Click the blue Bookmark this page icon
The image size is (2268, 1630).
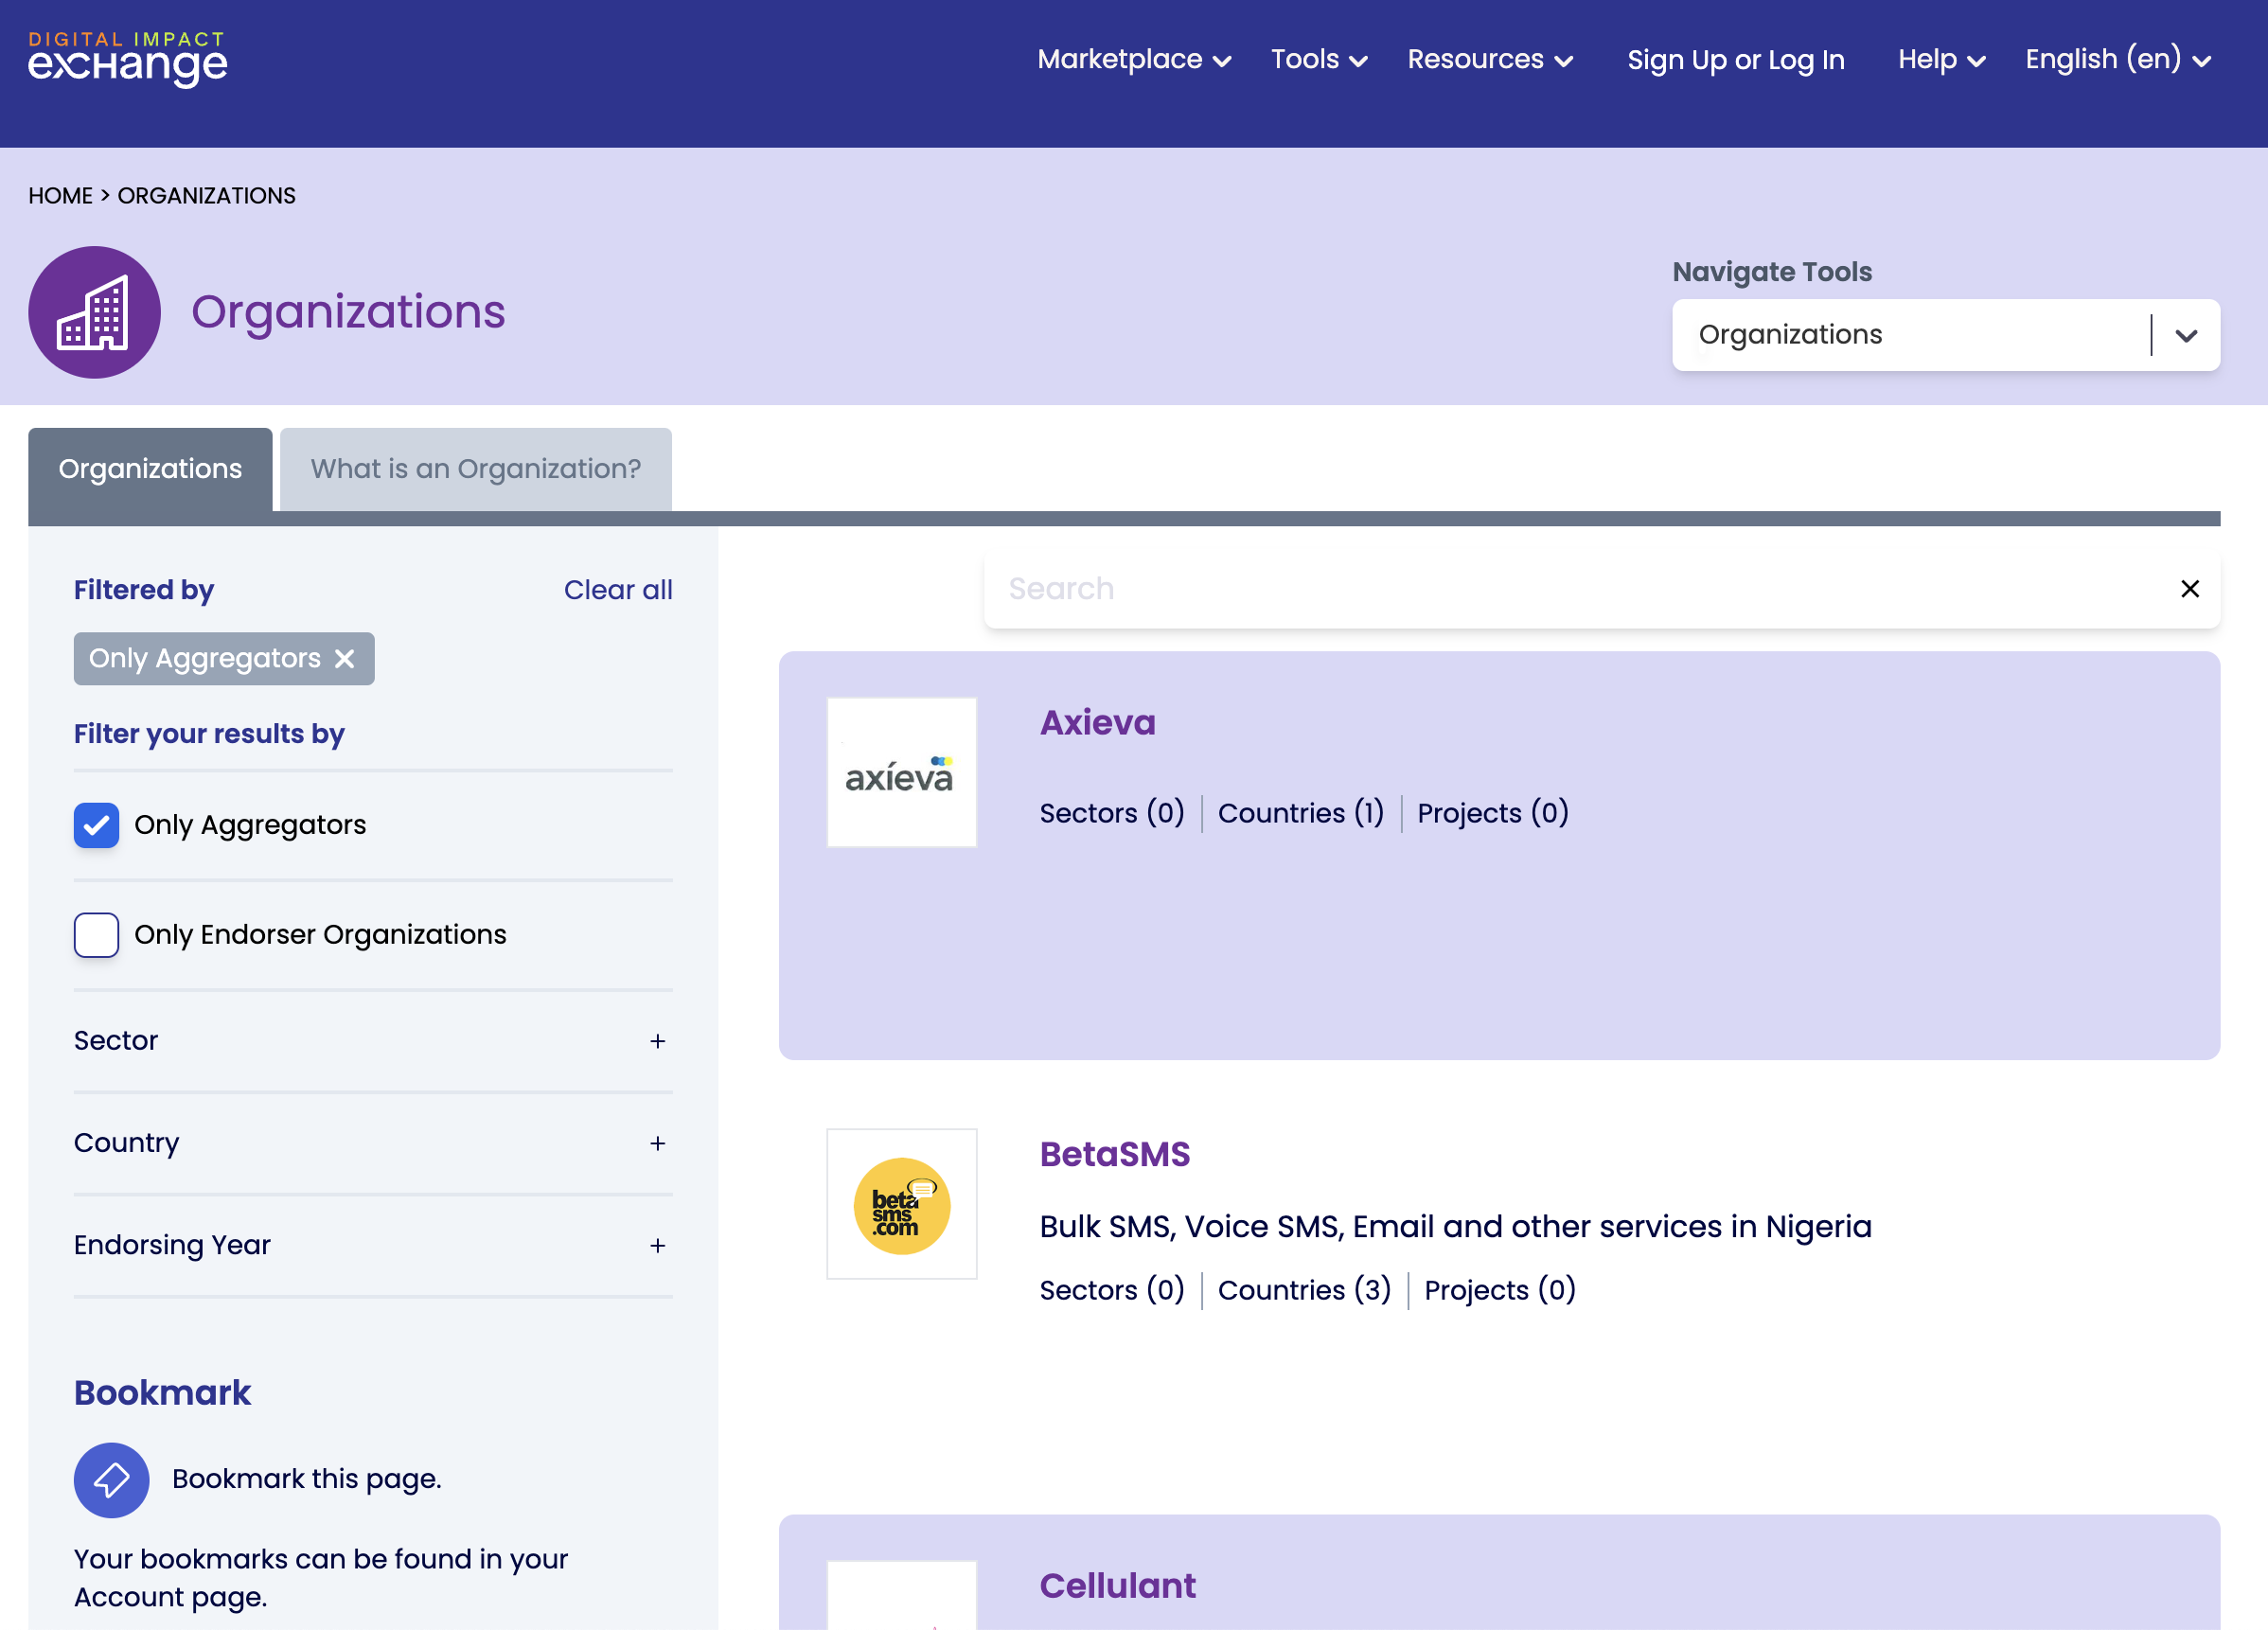coord(111,1480)
